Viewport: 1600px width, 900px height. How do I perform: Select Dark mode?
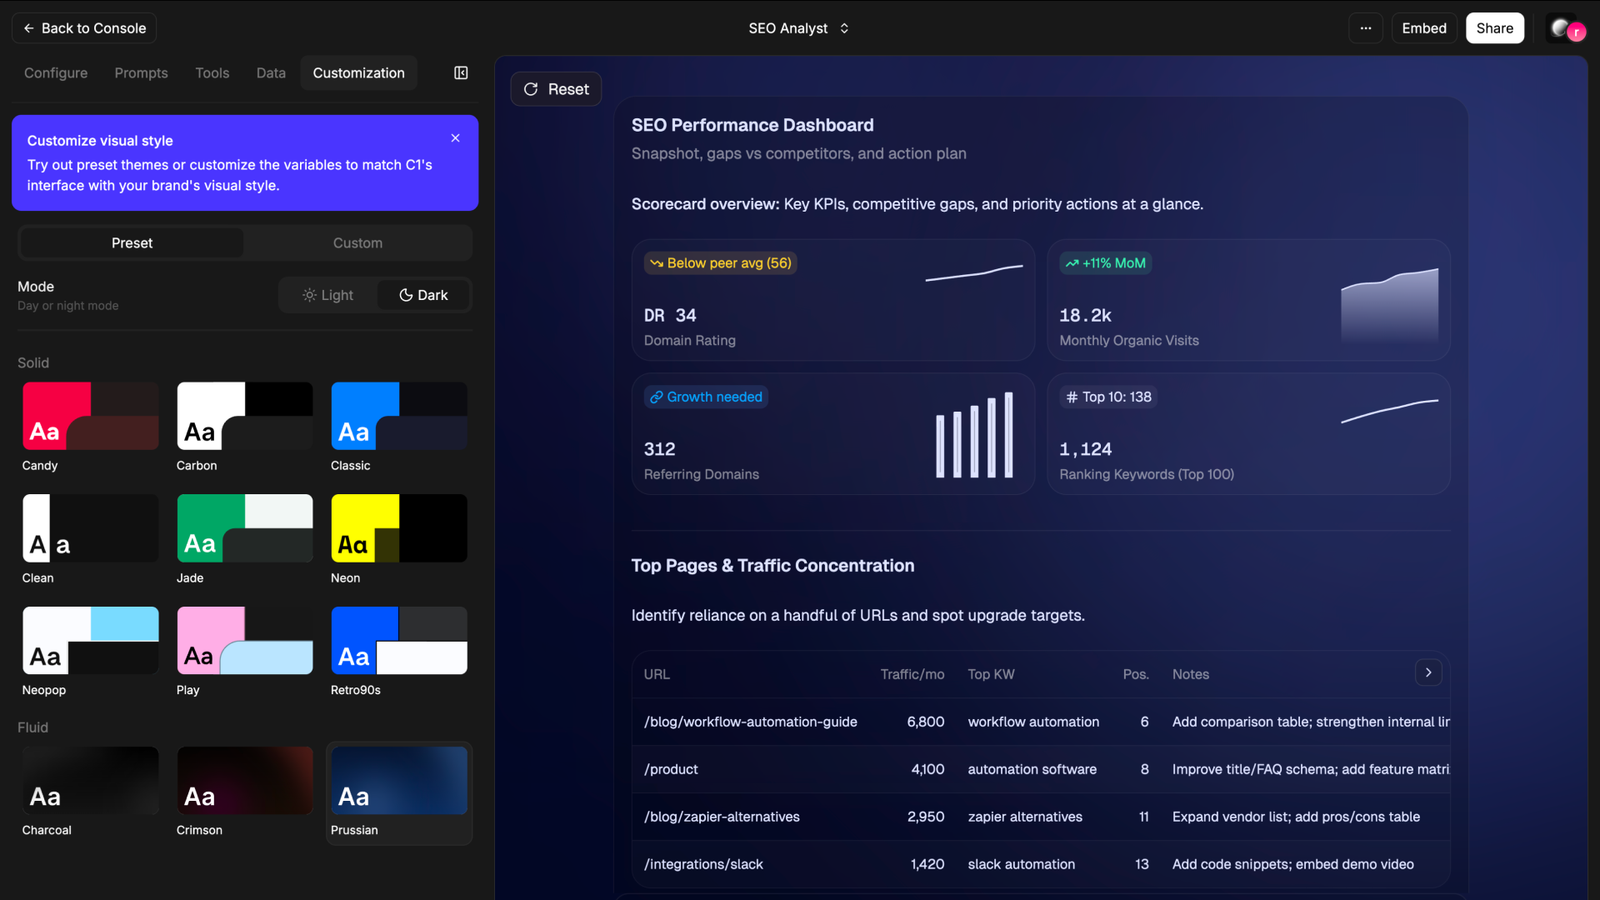pos(423,295)
